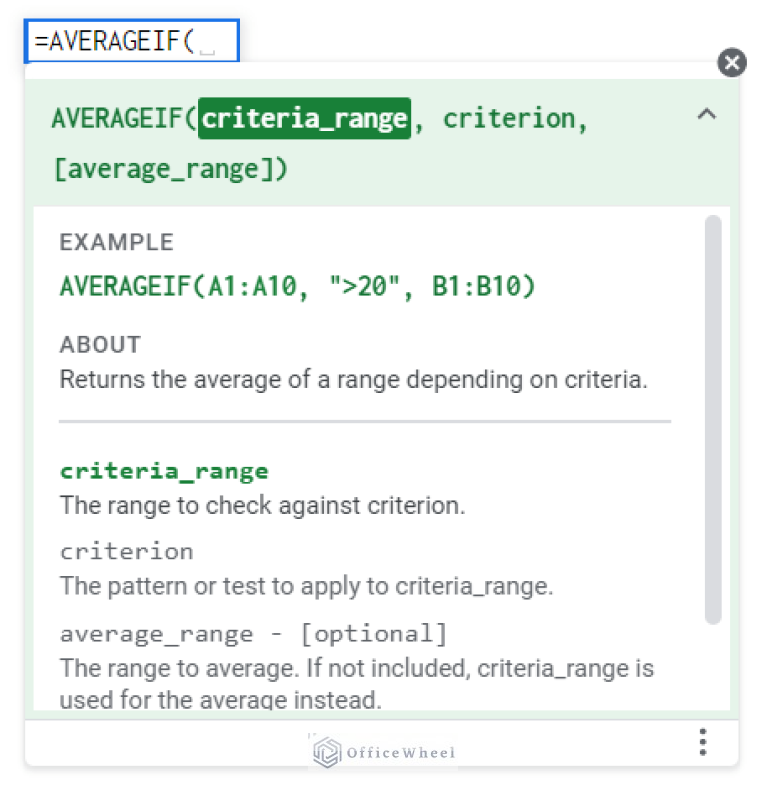
Task: Click the EXAMPLE section heading
Action: 116,242
